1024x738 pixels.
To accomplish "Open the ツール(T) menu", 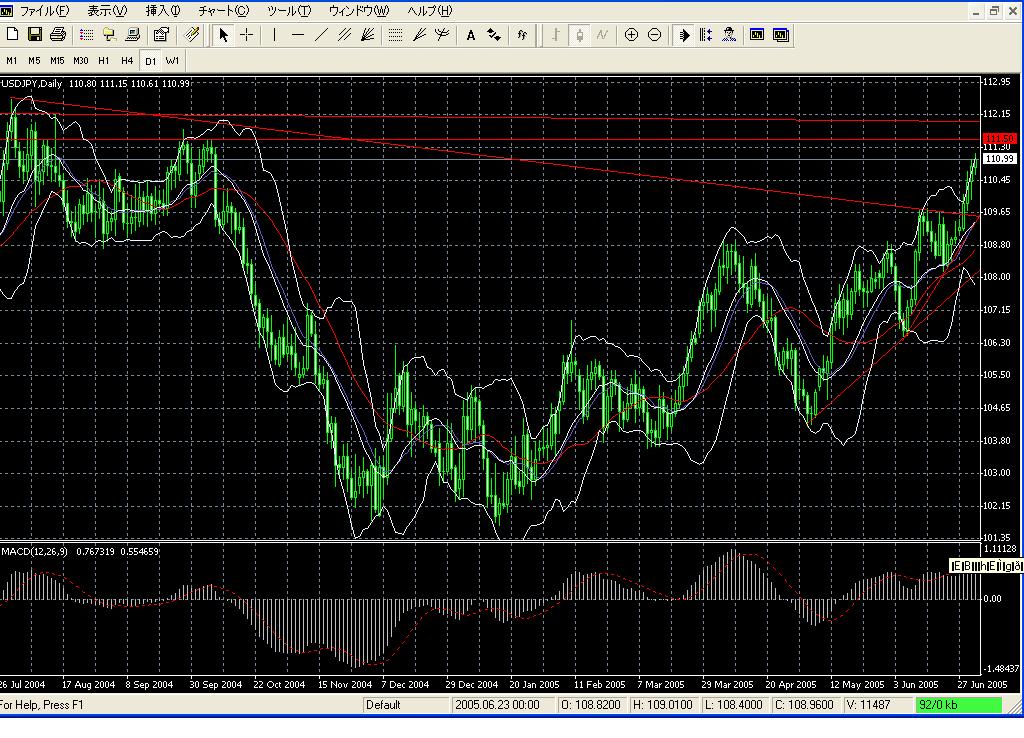I will [x=289, y=11].
